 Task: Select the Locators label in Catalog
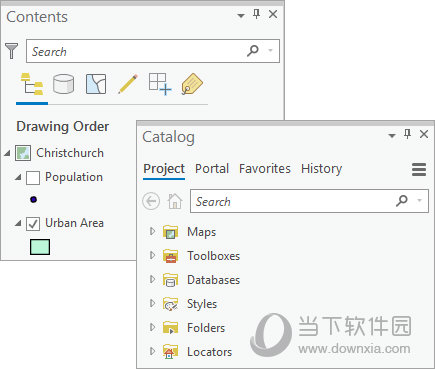click(x=210, y=352)
